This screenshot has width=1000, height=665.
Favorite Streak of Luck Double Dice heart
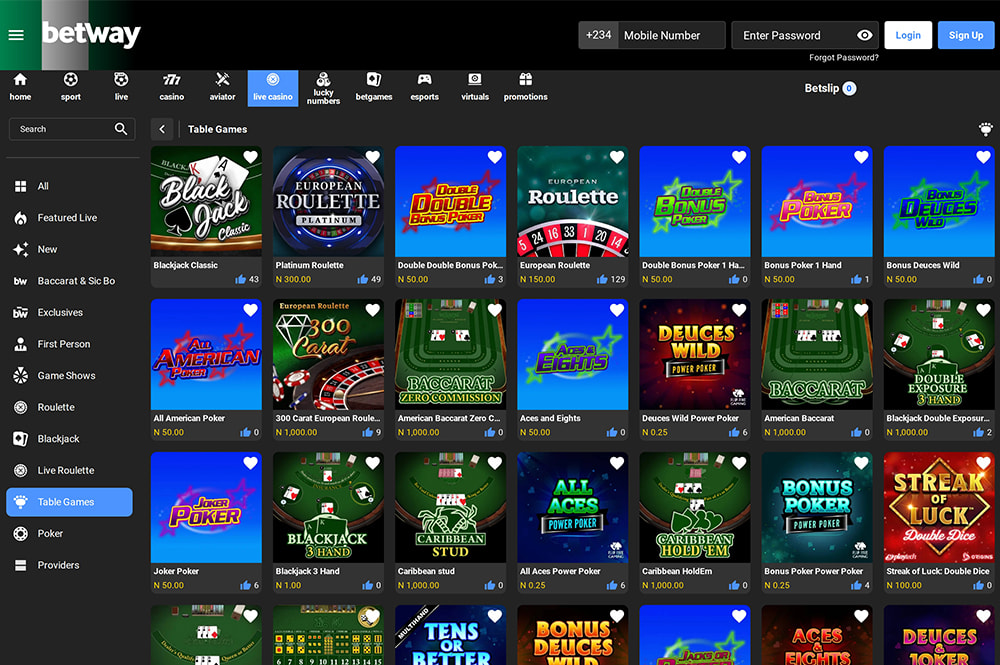pyautogui.click(x=983, y=463)
